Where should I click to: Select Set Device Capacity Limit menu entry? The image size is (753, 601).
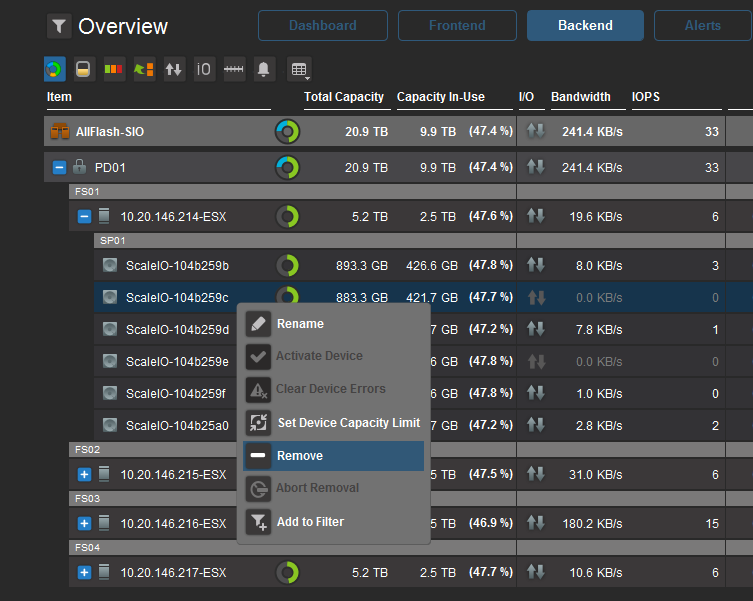click(x=348, y=423)
